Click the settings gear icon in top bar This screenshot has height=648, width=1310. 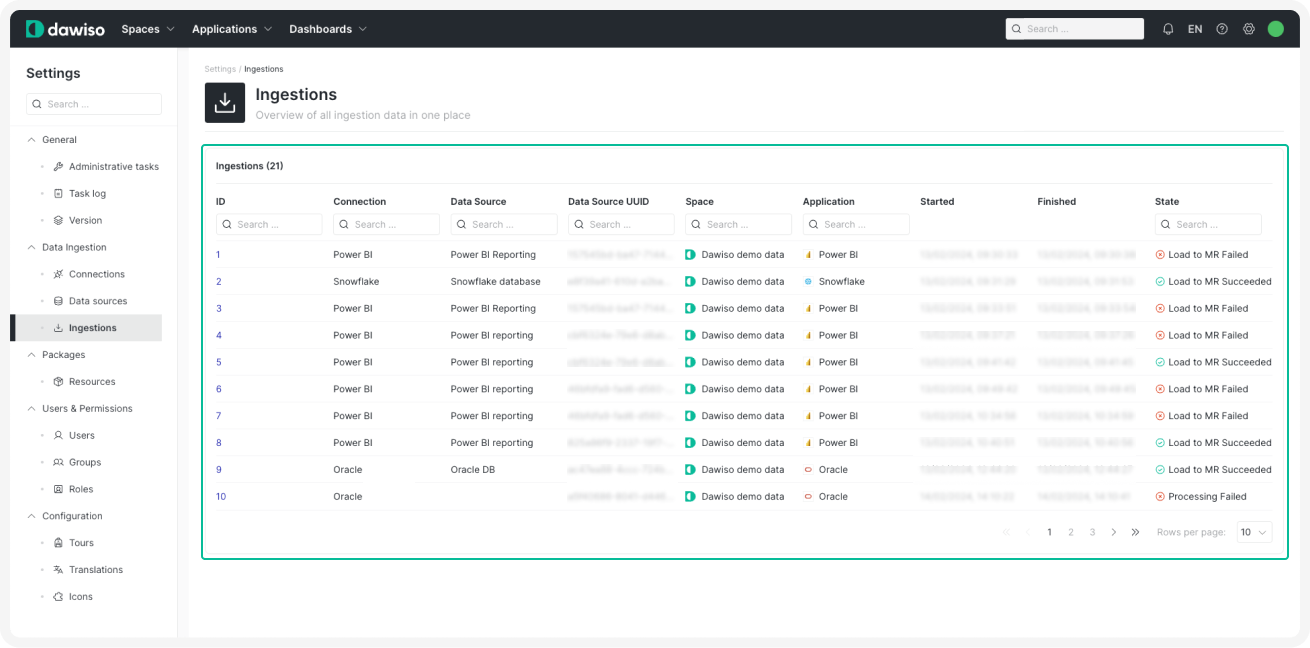tap(1249, 29)
